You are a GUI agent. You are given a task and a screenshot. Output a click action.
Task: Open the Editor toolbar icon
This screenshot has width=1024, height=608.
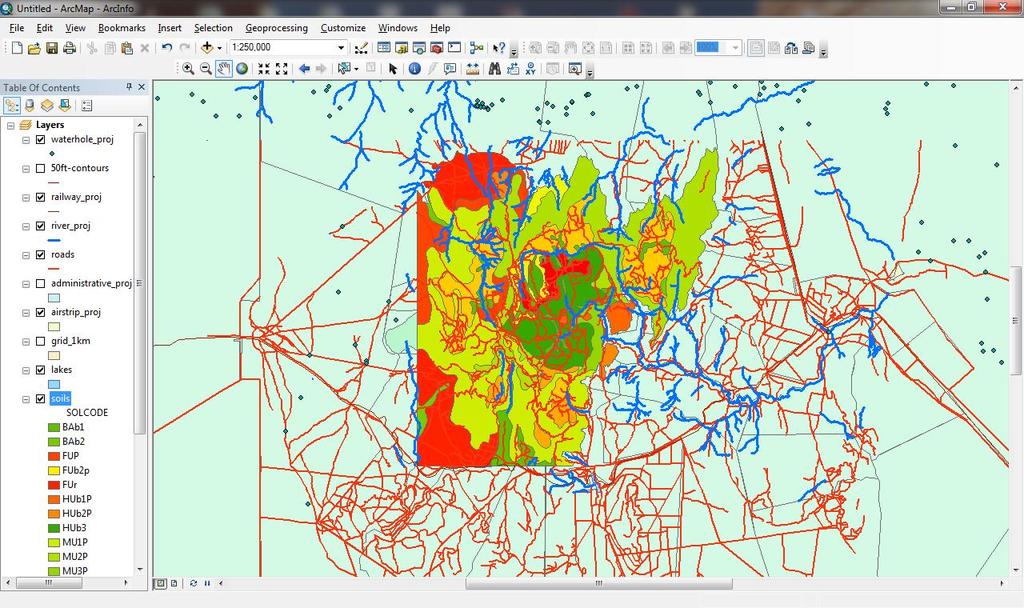[x=360, y=48]
